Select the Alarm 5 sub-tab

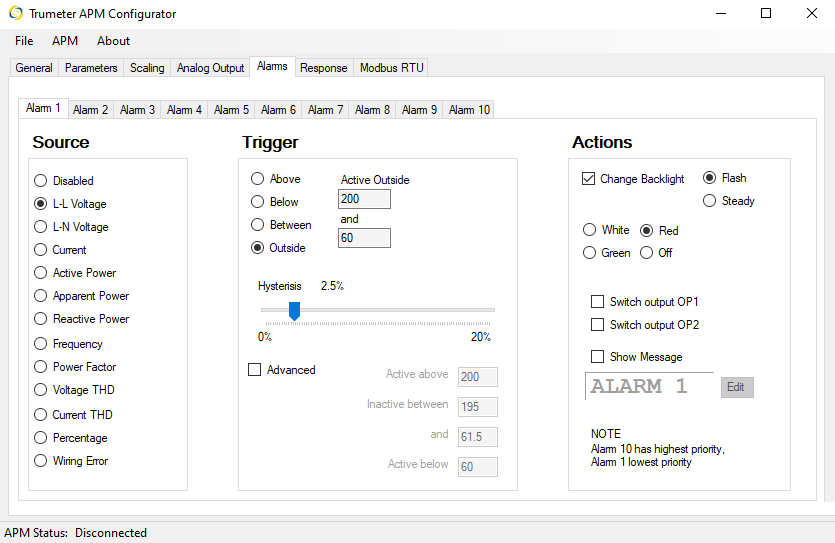click(x=231, y=110)
